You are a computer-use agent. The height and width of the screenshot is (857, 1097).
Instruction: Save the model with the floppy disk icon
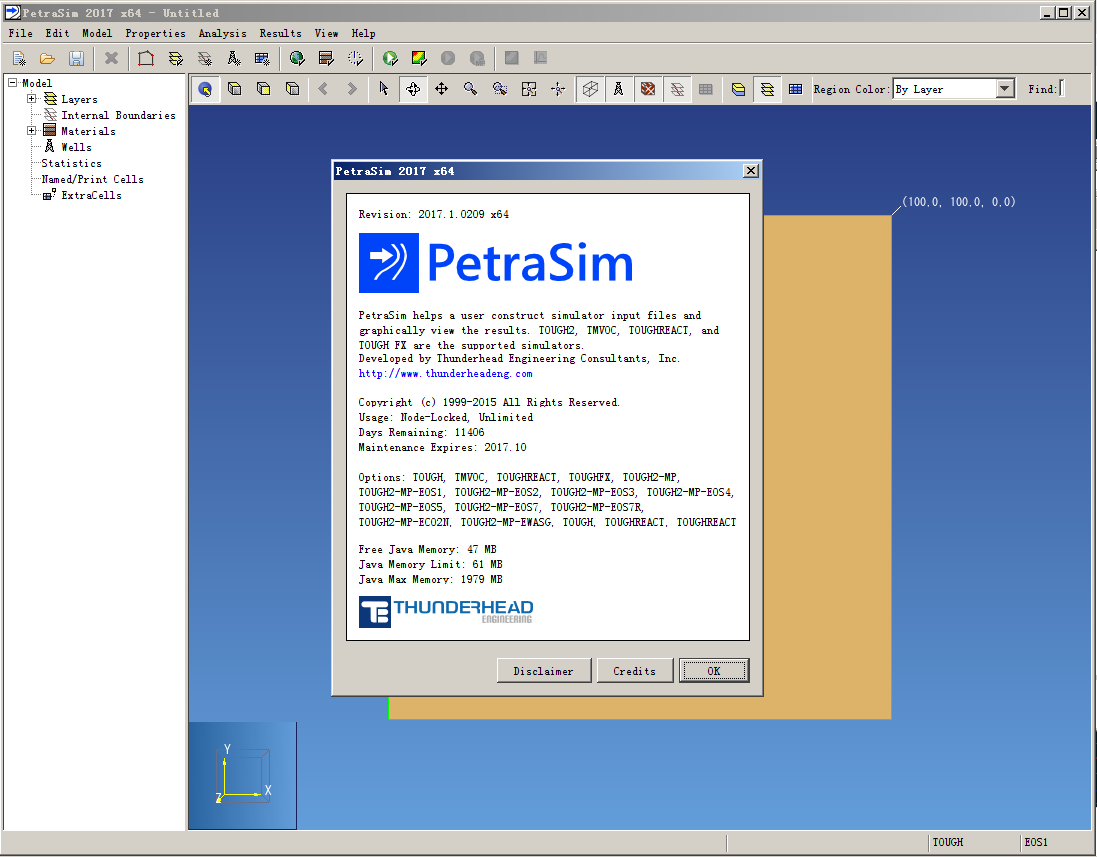click(76, 58)
